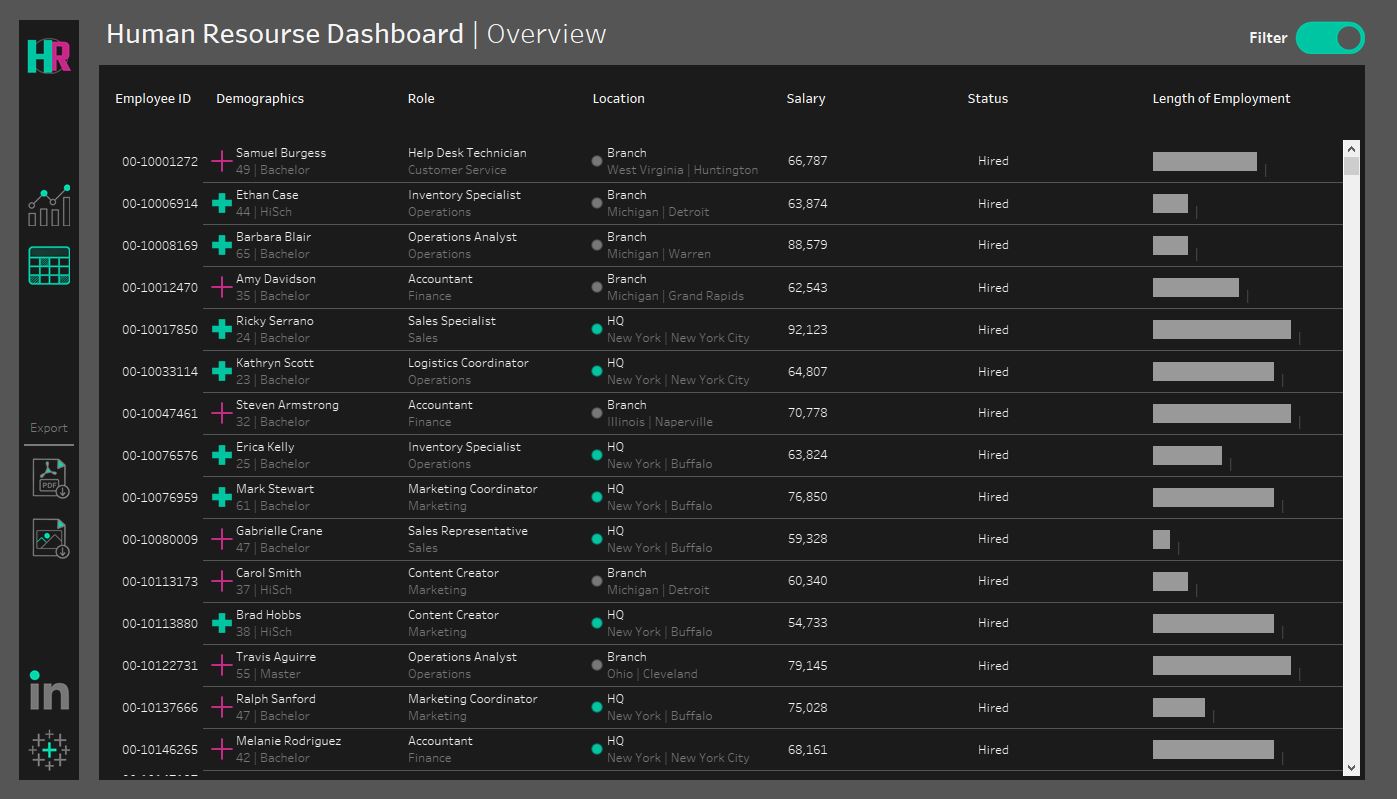Select employee ID 00-10001272

(x=160, y=161)
